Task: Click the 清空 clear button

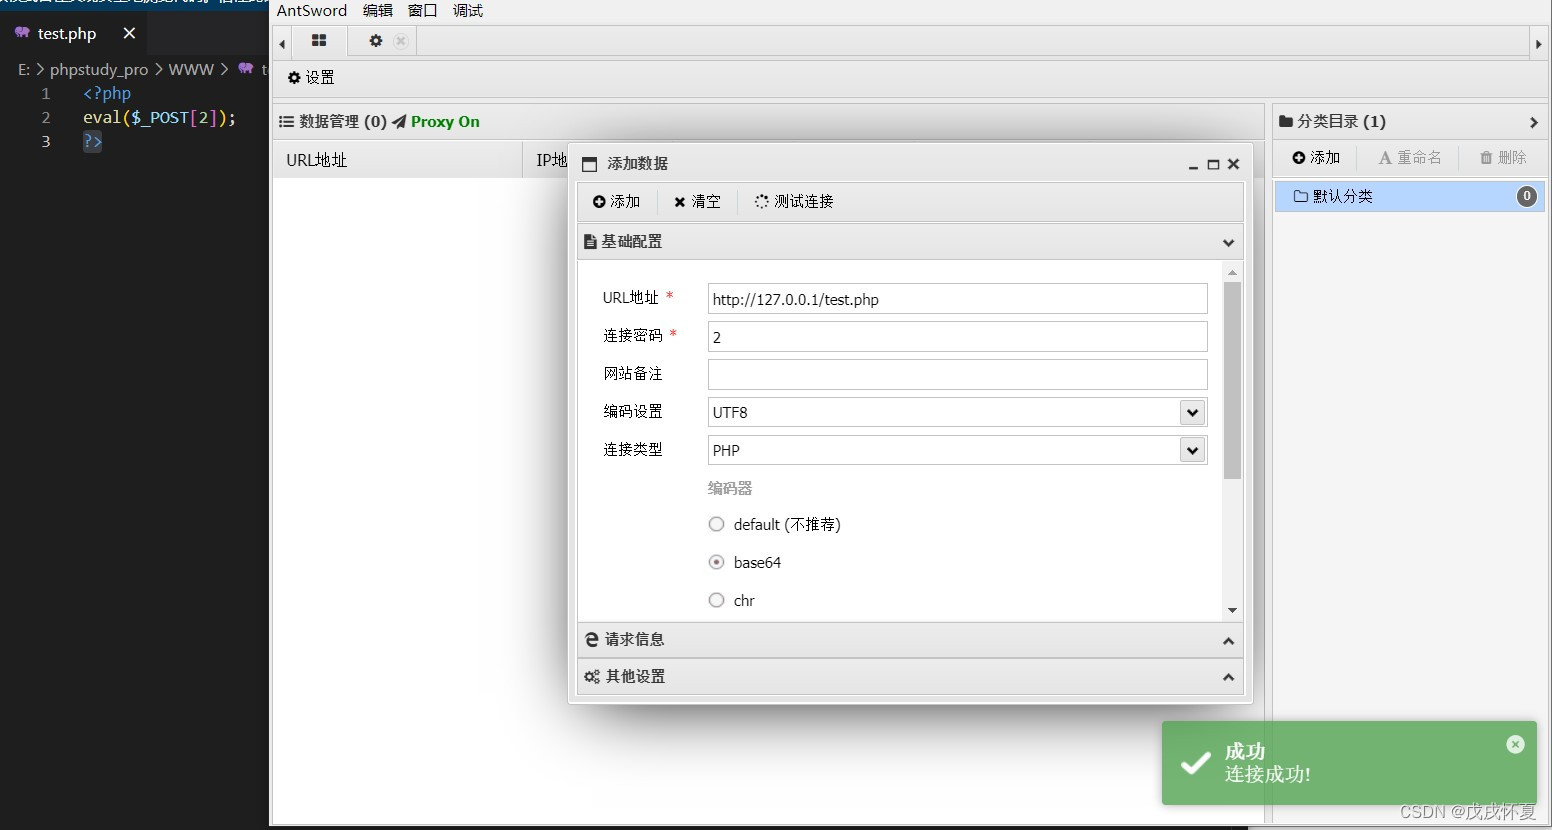Action: coord(697,202)
